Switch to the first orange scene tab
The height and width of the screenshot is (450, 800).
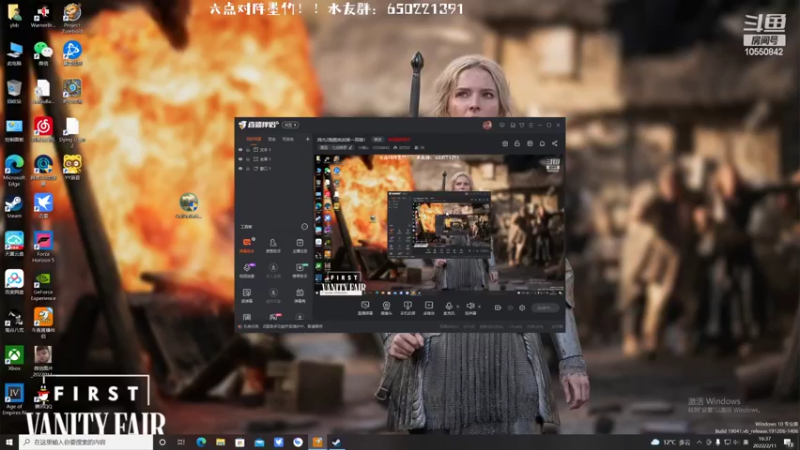[x=254, y=139]
